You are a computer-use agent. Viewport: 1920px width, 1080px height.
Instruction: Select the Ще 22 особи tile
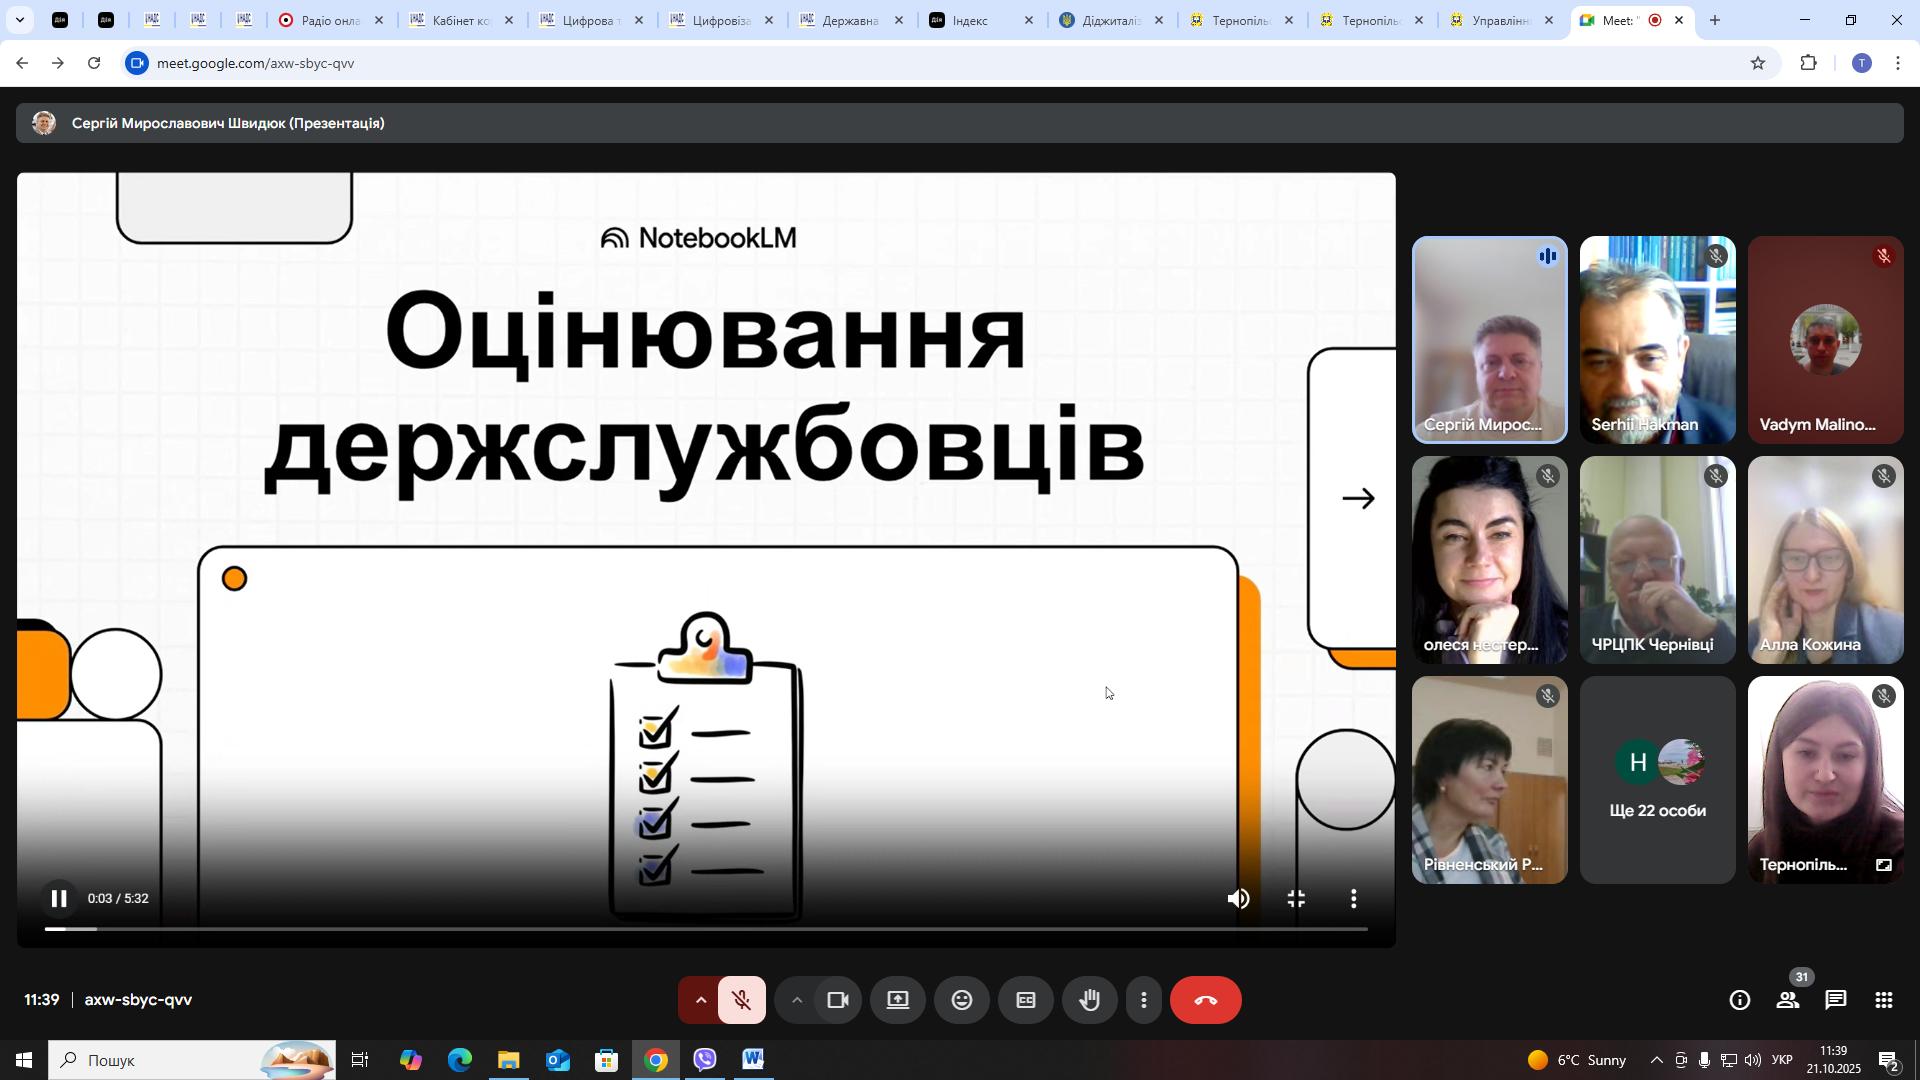point(1657,781)
